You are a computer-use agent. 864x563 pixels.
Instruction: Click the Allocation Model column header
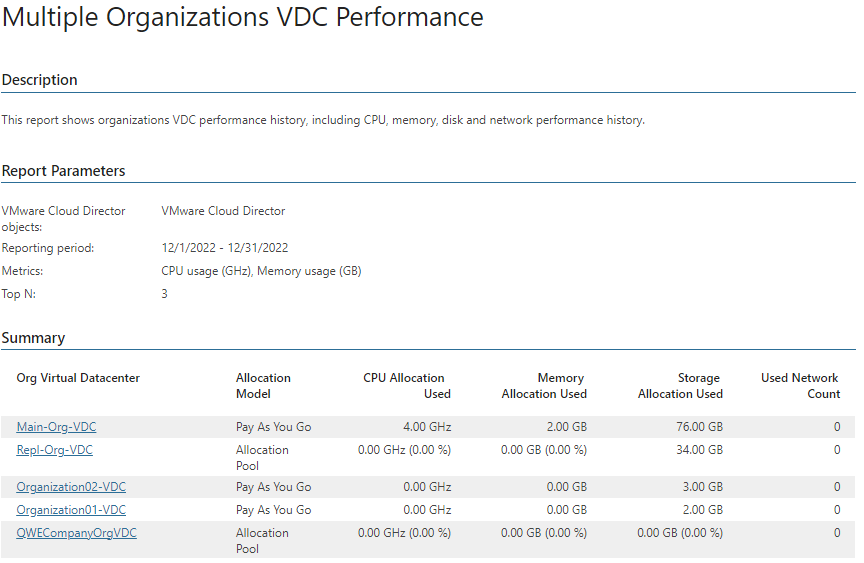point(263,386)
